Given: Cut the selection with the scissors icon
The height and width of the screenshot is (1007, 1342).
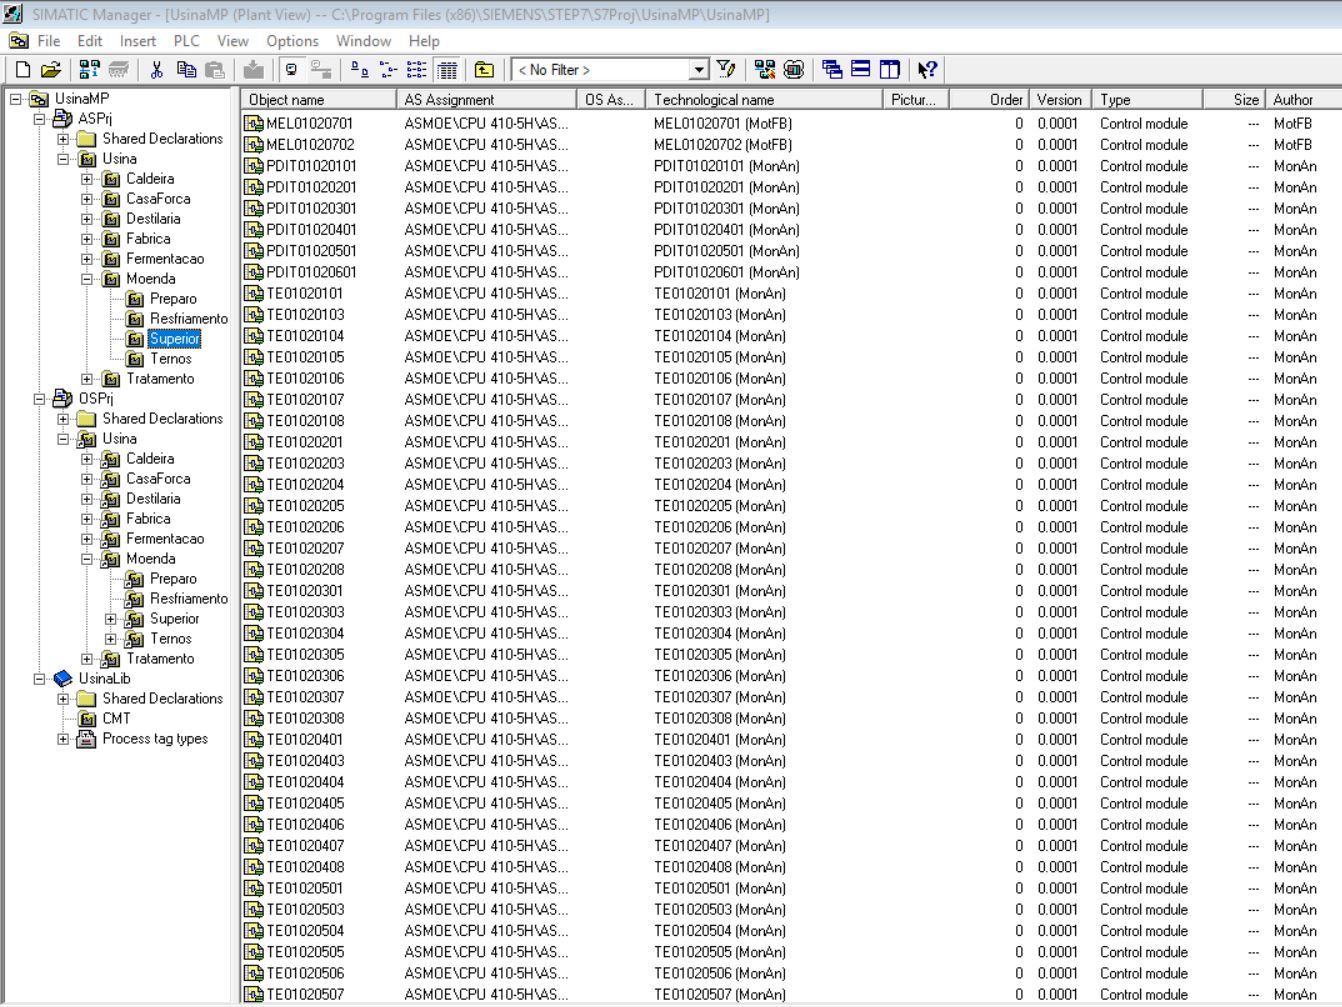Looking at the screenshot, I should click(157, 70).
